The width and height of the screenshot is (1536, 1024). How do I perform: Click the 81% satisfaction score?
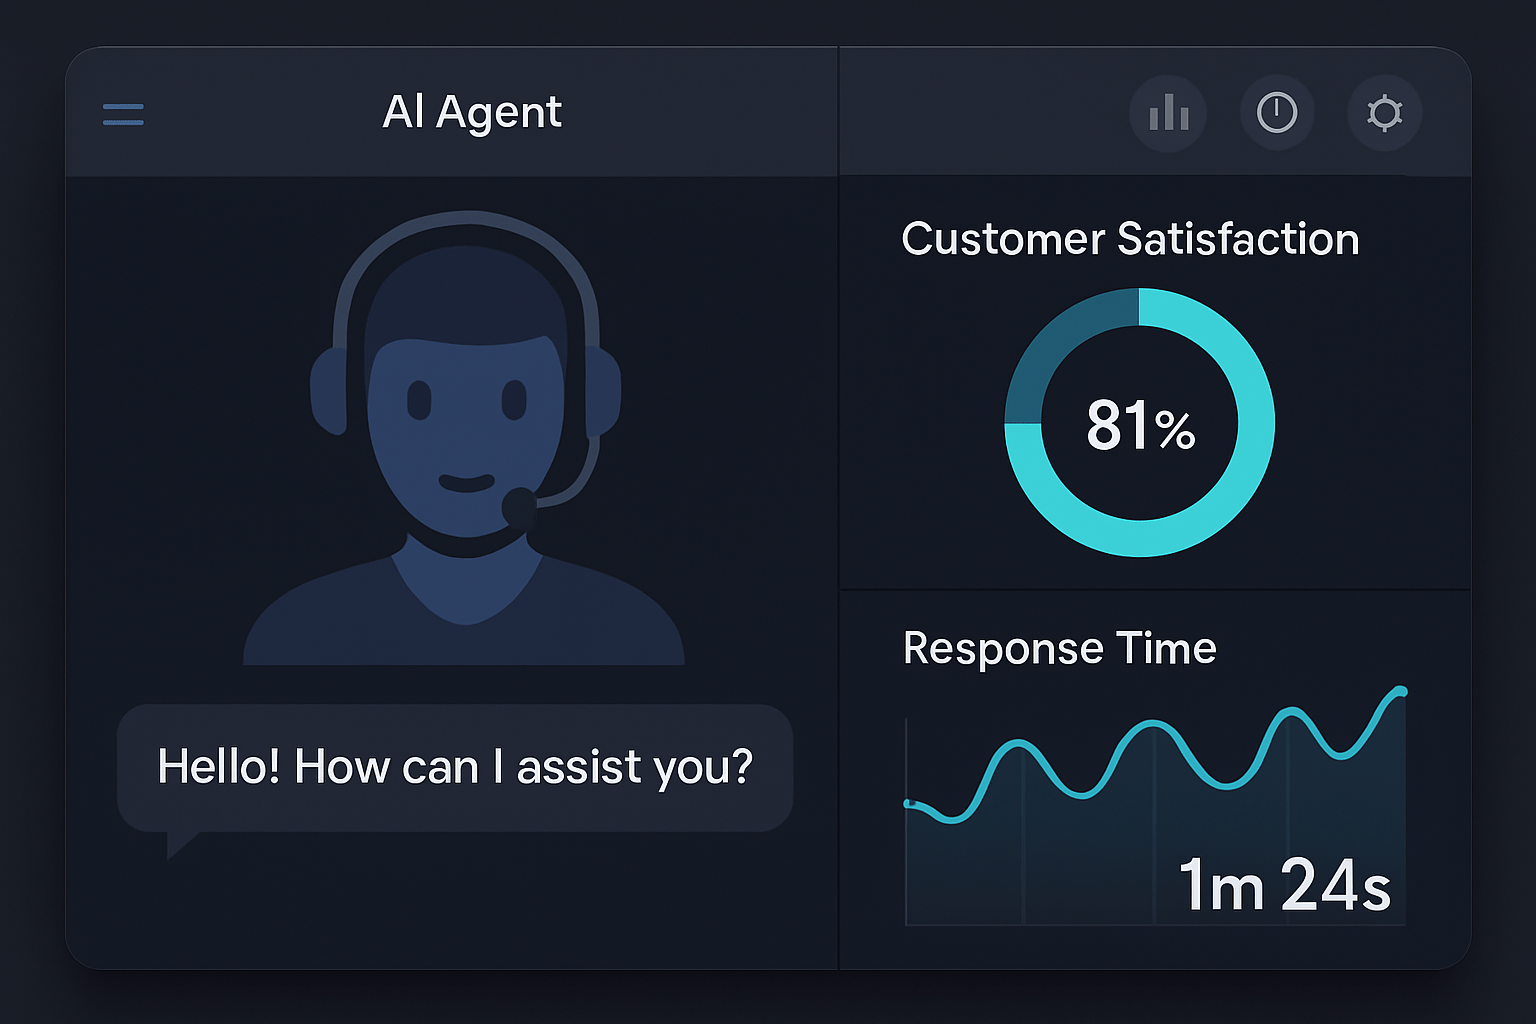(1139, 426)
